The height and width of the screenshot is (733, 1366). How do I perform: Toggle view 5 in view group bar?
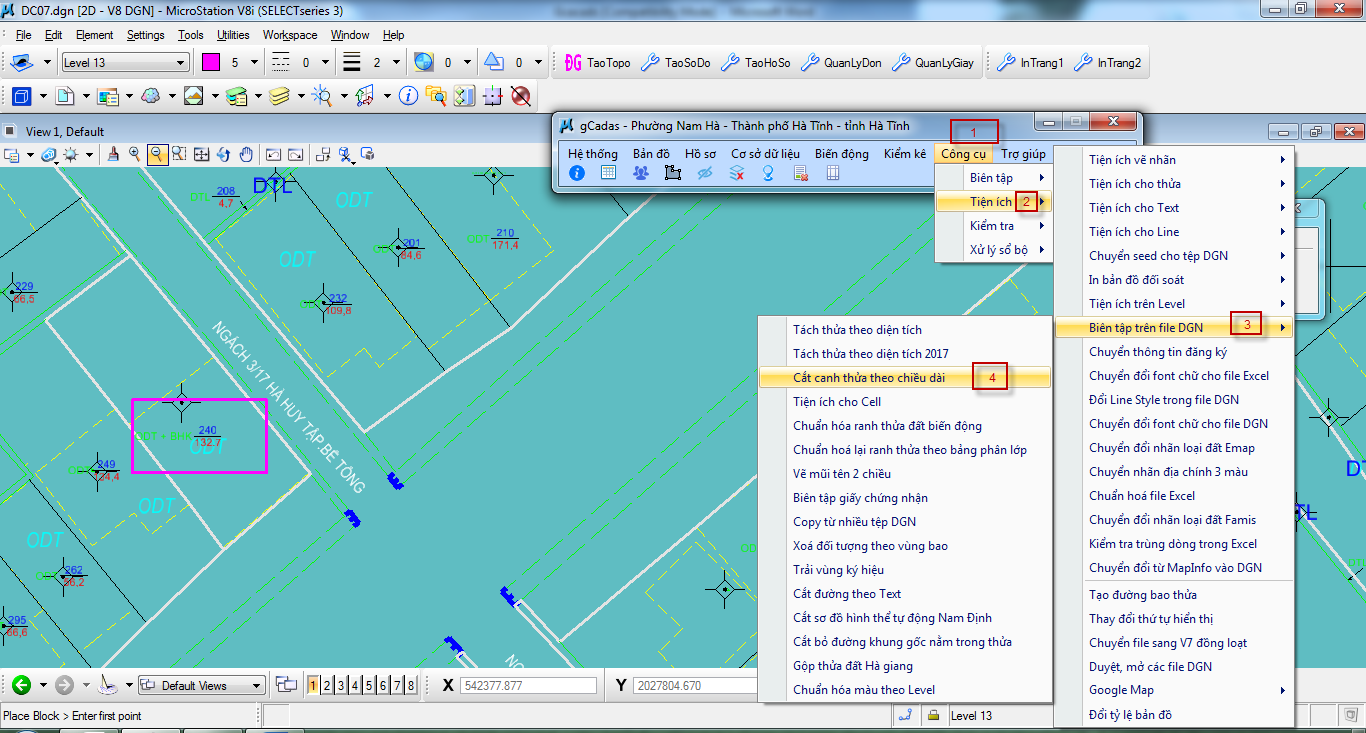pyautogui.click(x=369, y=685)
